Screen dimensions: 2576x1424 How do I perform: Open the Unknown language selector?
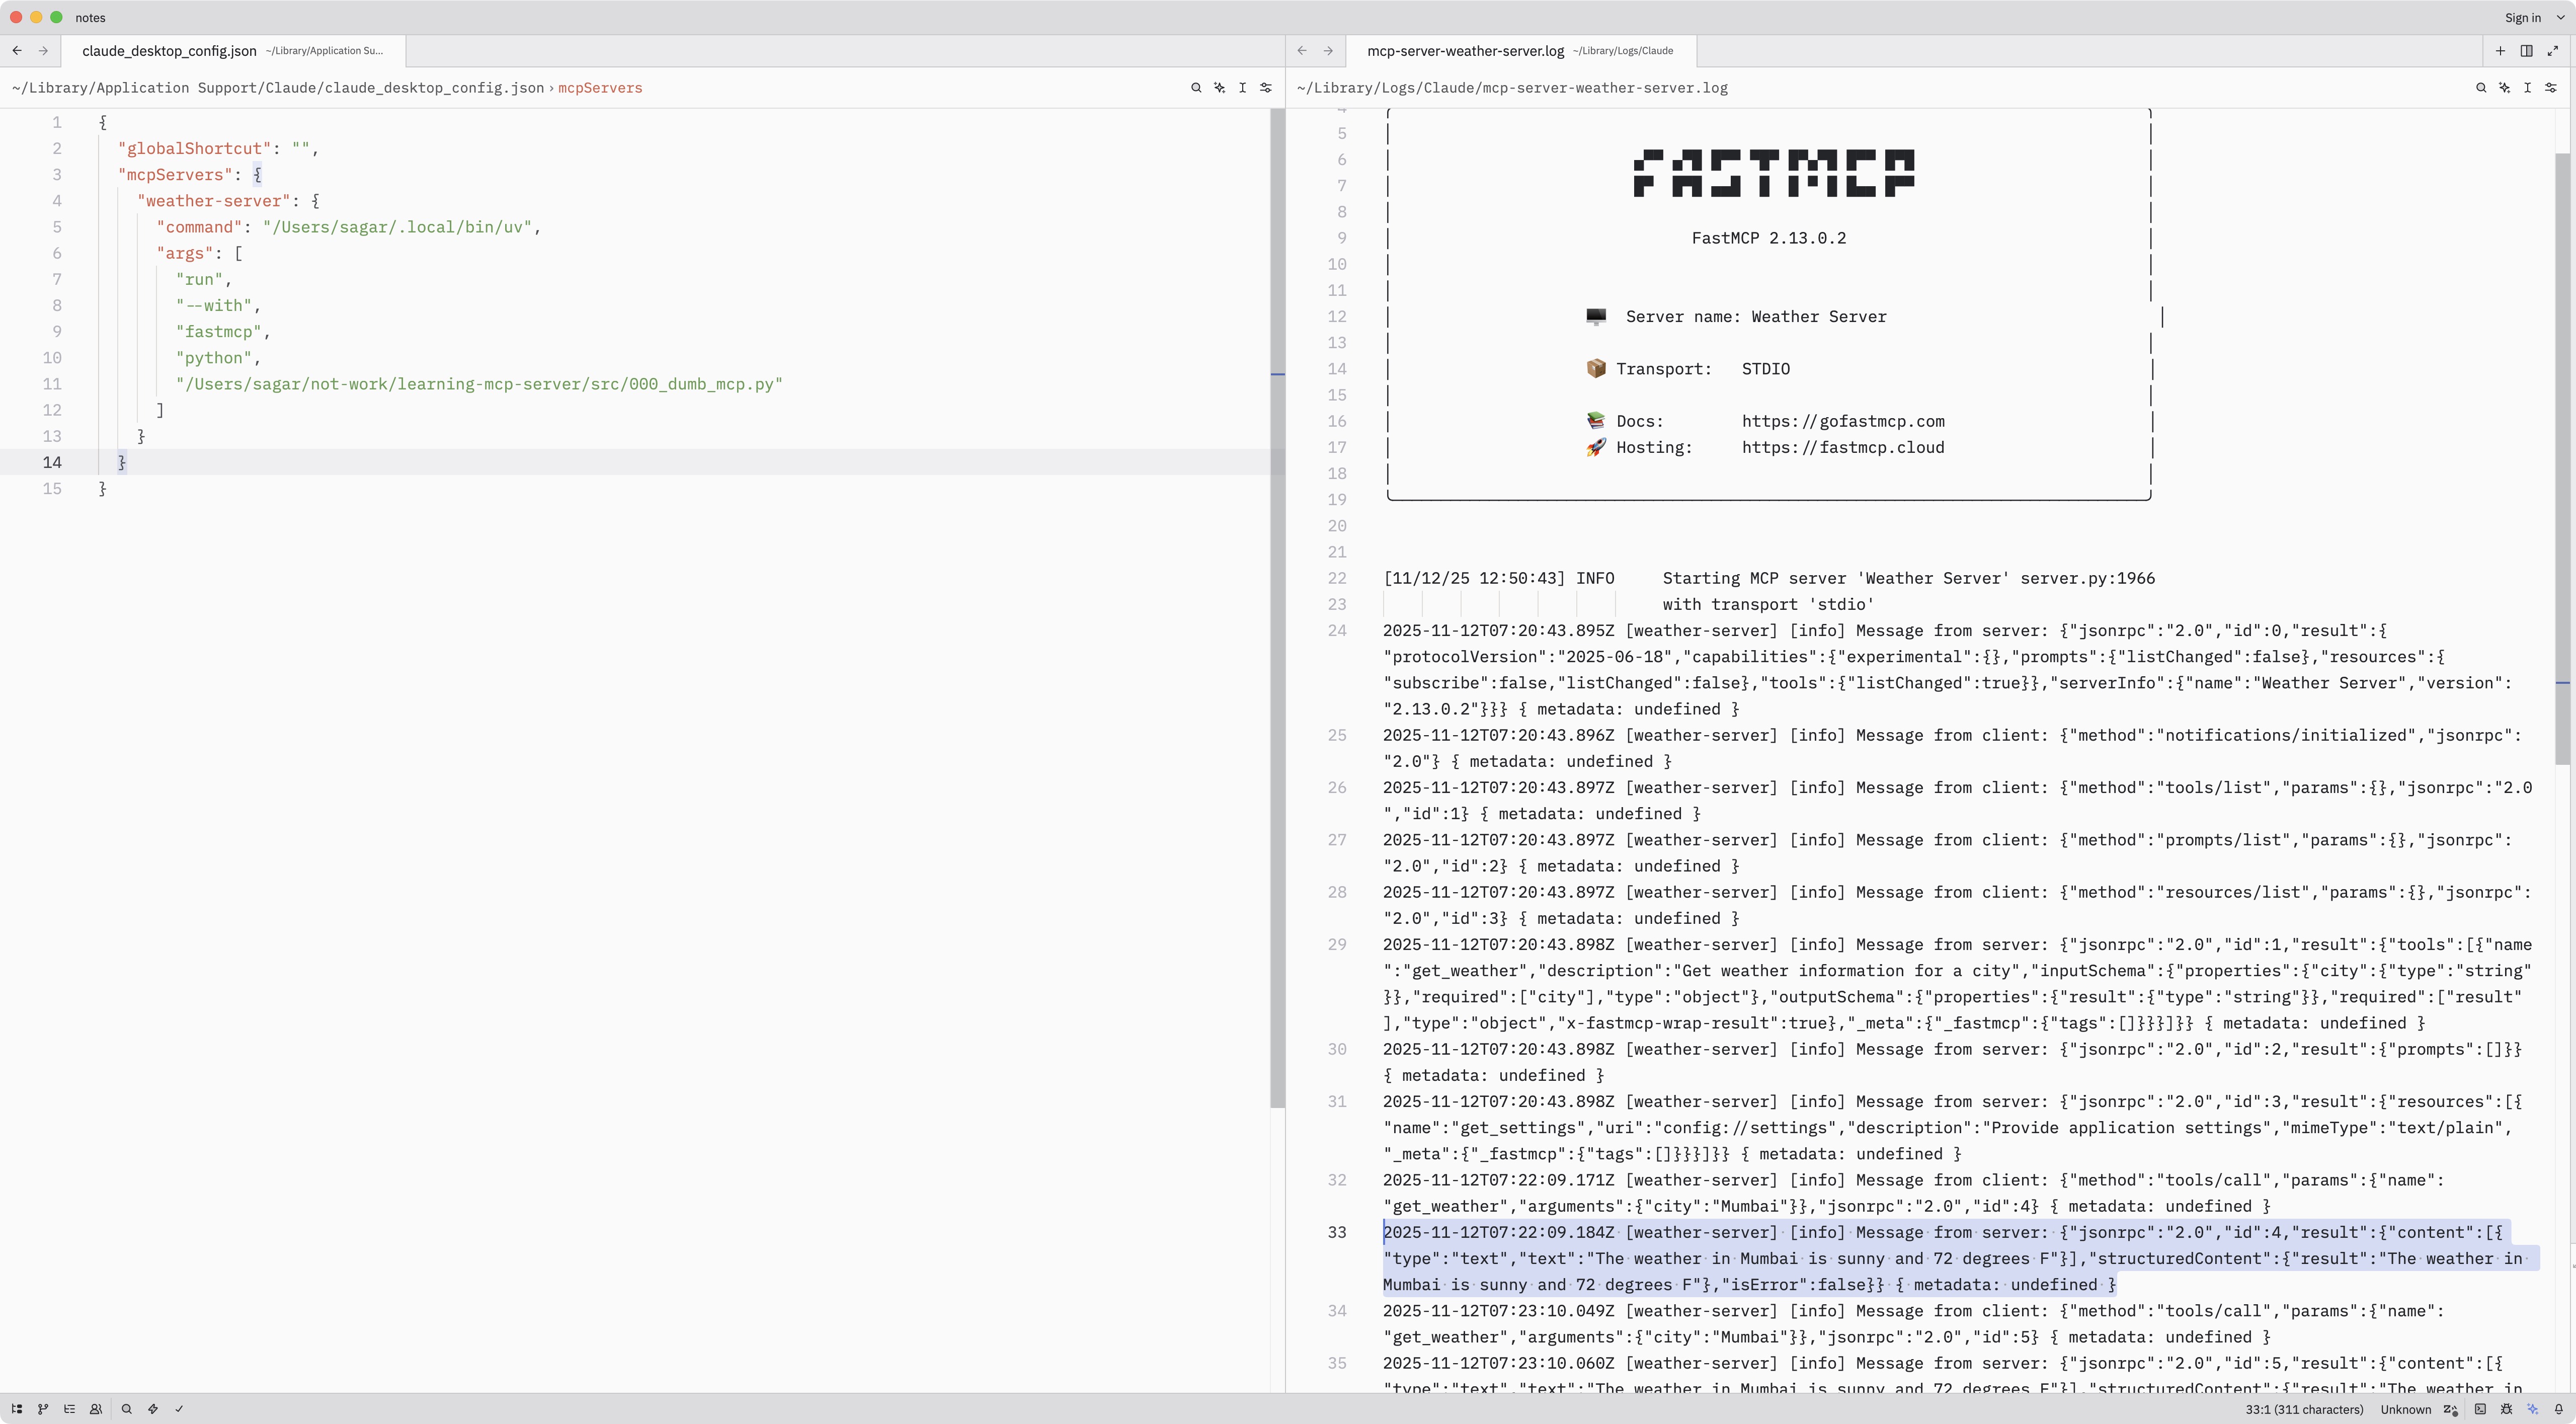(2405, 1409)
